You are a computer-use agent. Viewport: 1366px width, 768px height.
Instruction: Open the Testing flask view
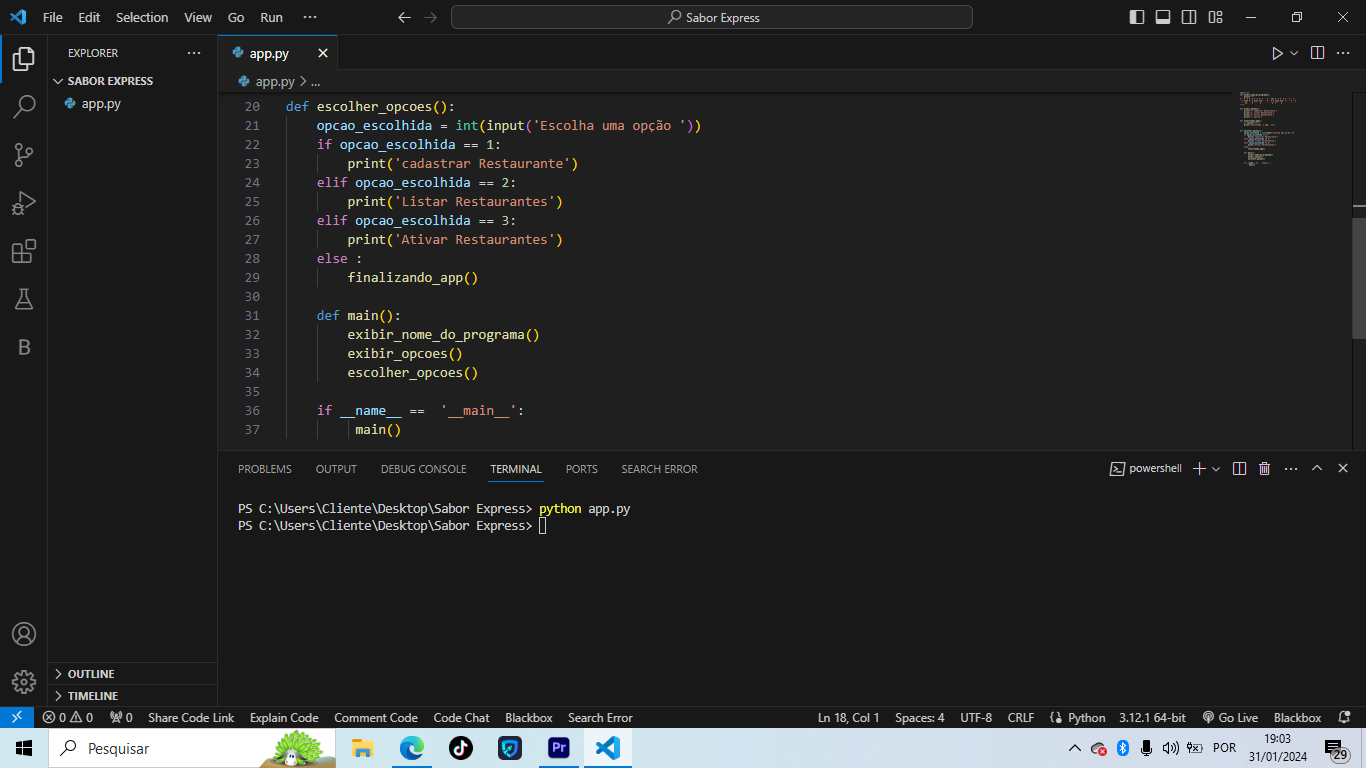(24, 299)
